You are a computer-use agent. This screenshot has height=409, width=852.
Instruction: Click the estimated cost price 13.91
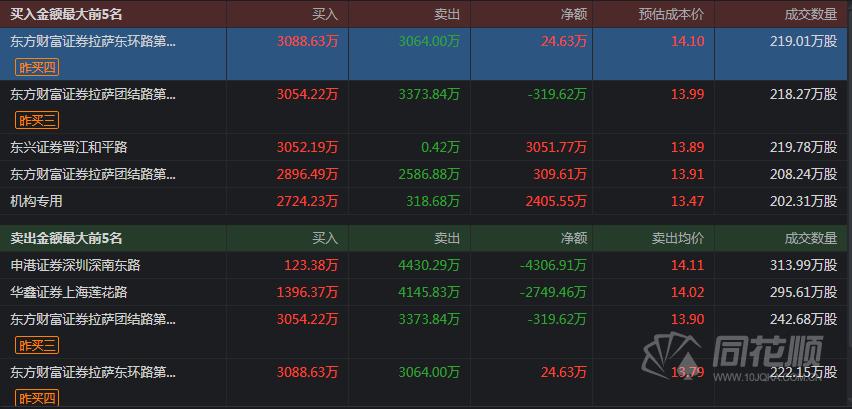click(687, 174)
